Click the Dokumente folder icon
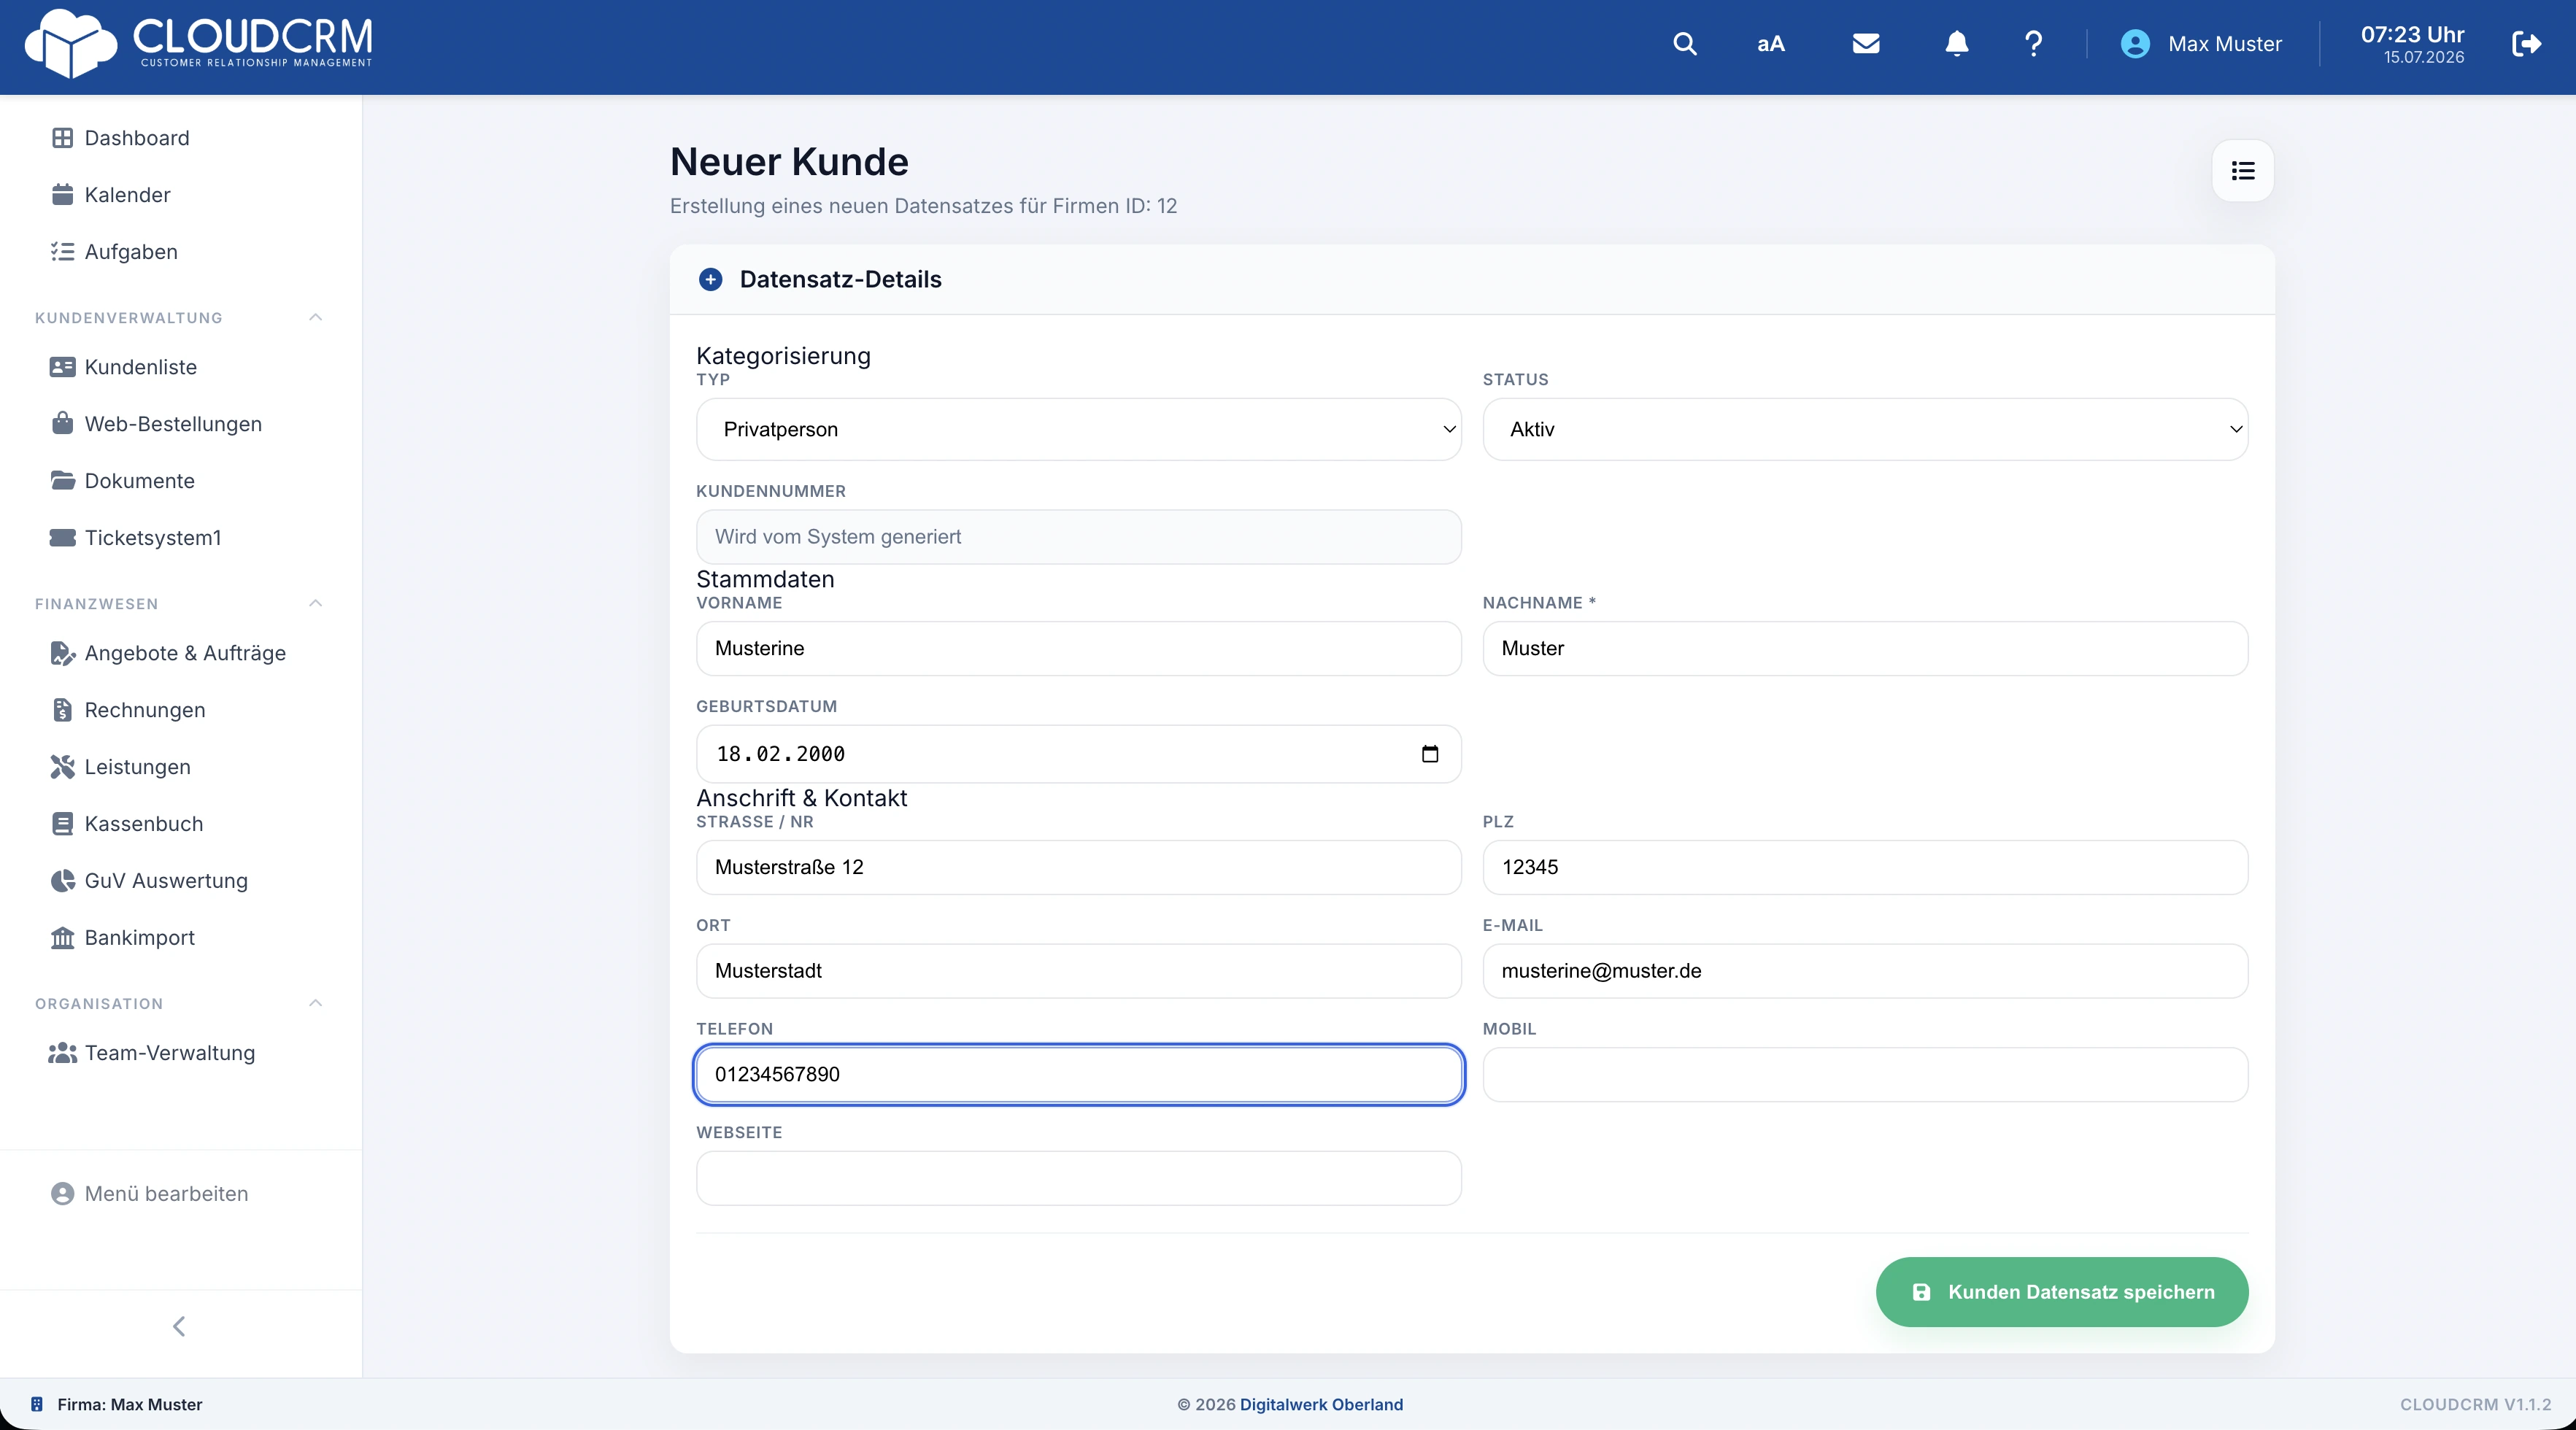Screen dimensions: 2576x1430 coord(62,480)
